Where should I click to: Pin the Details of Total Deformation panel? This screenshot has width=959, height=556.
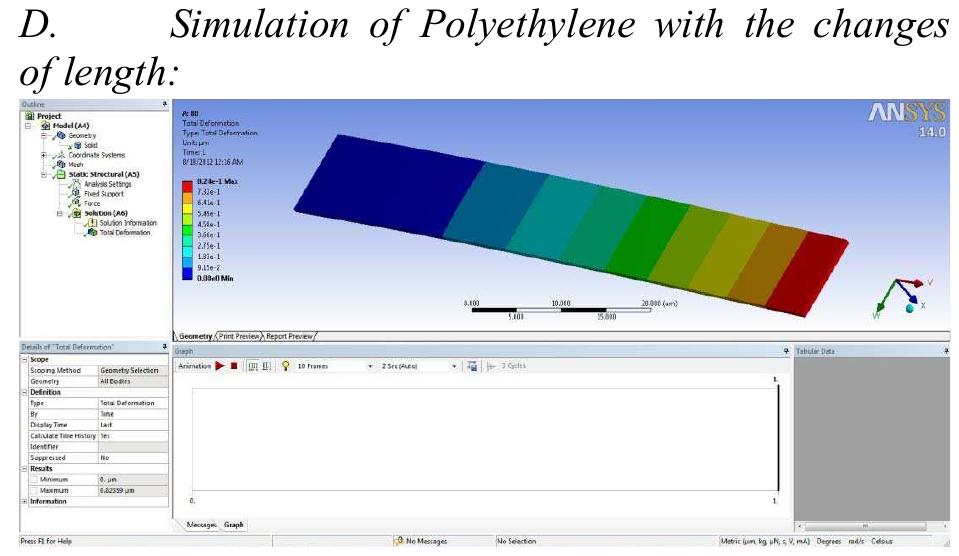coord(165,347)
